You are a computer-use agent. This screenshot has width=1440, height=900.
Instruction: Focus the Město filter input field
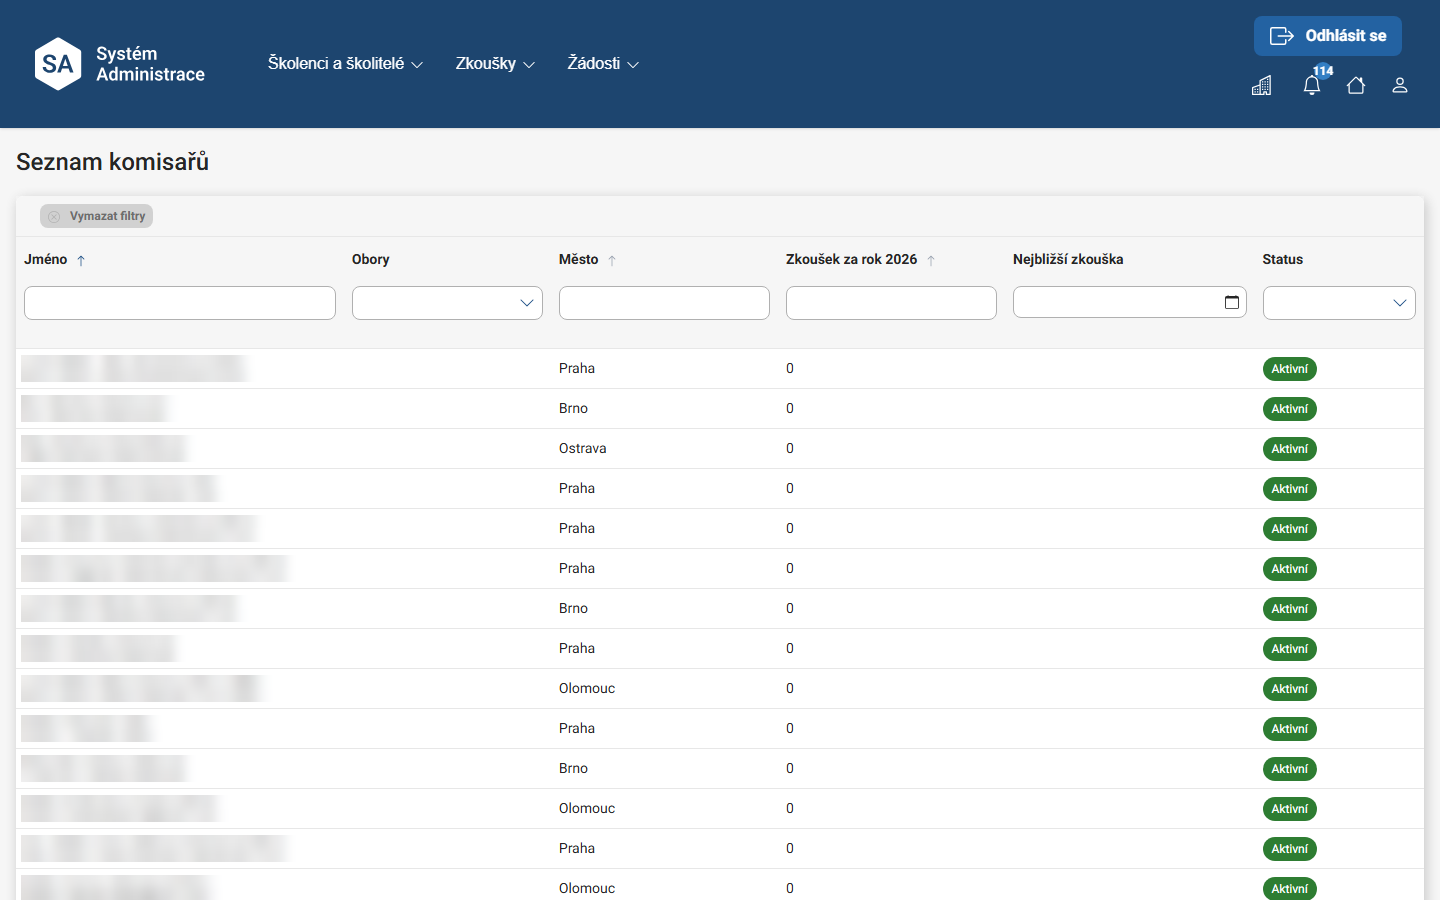(664, 303)
